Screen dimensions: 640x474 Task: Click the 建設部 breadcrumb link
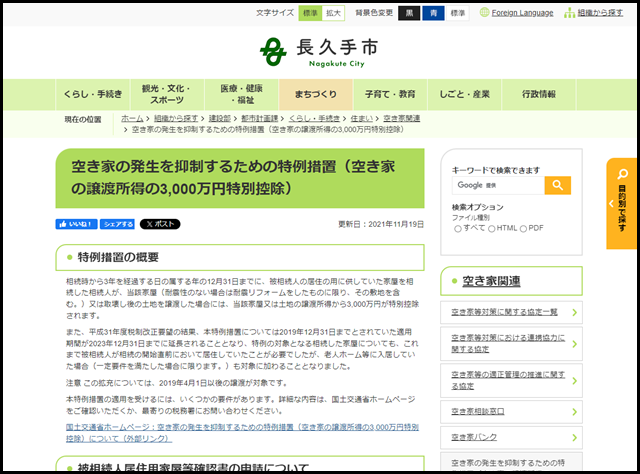point(220,118)
